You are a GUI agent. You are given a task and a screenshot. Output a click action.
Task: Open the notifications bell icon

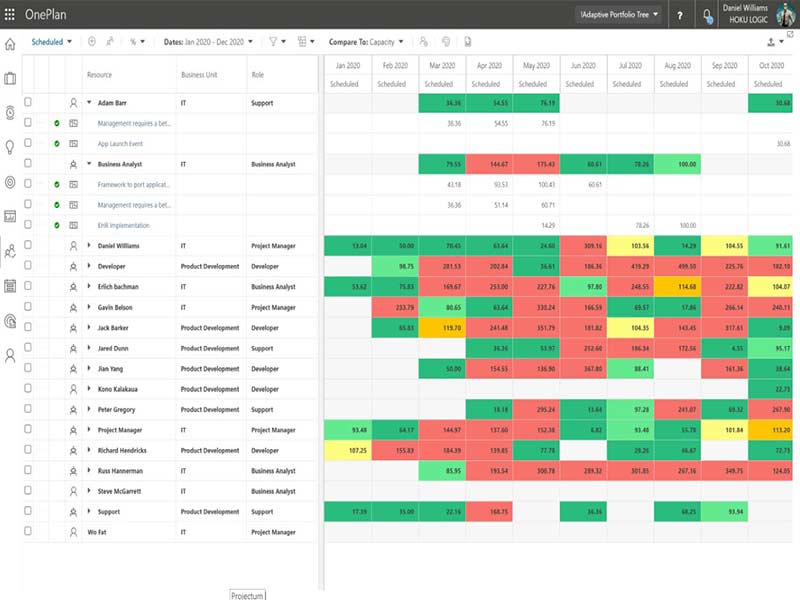coord(708,16)
